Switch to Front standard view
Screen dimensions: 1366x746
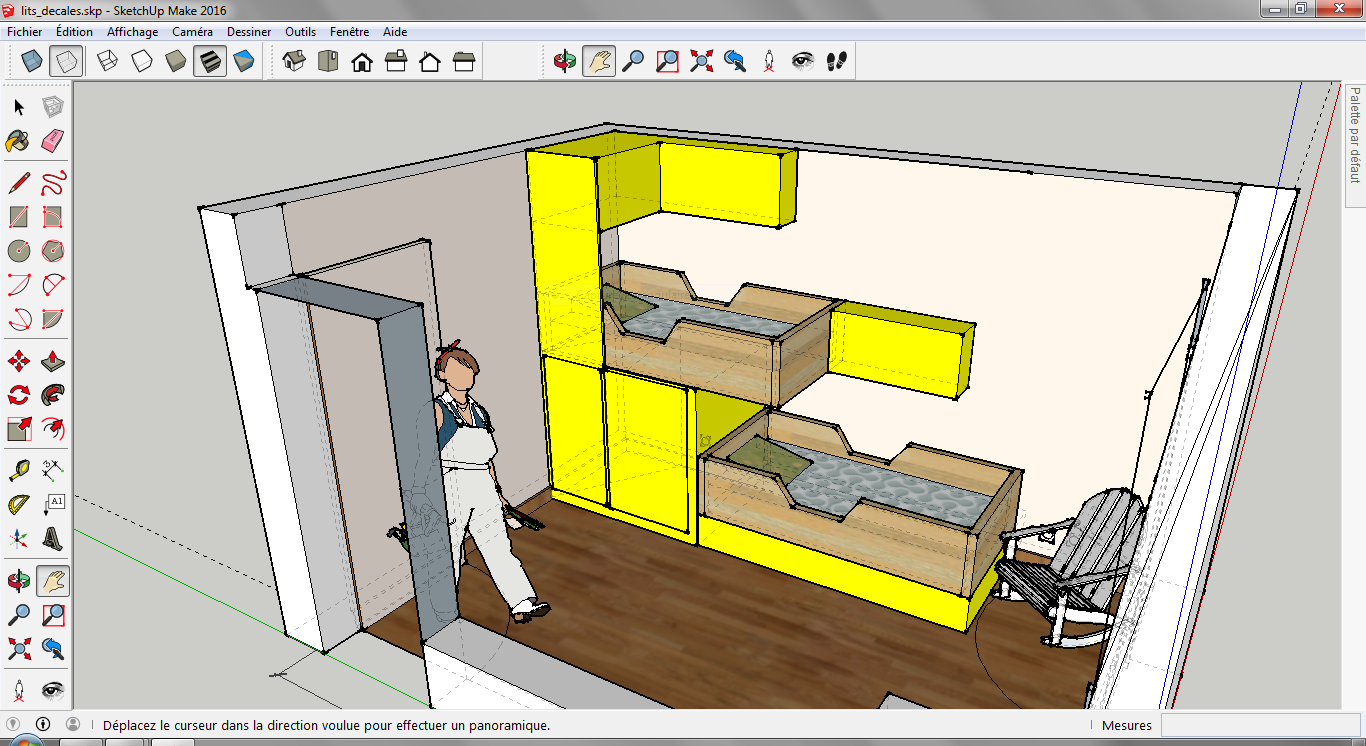362,62
